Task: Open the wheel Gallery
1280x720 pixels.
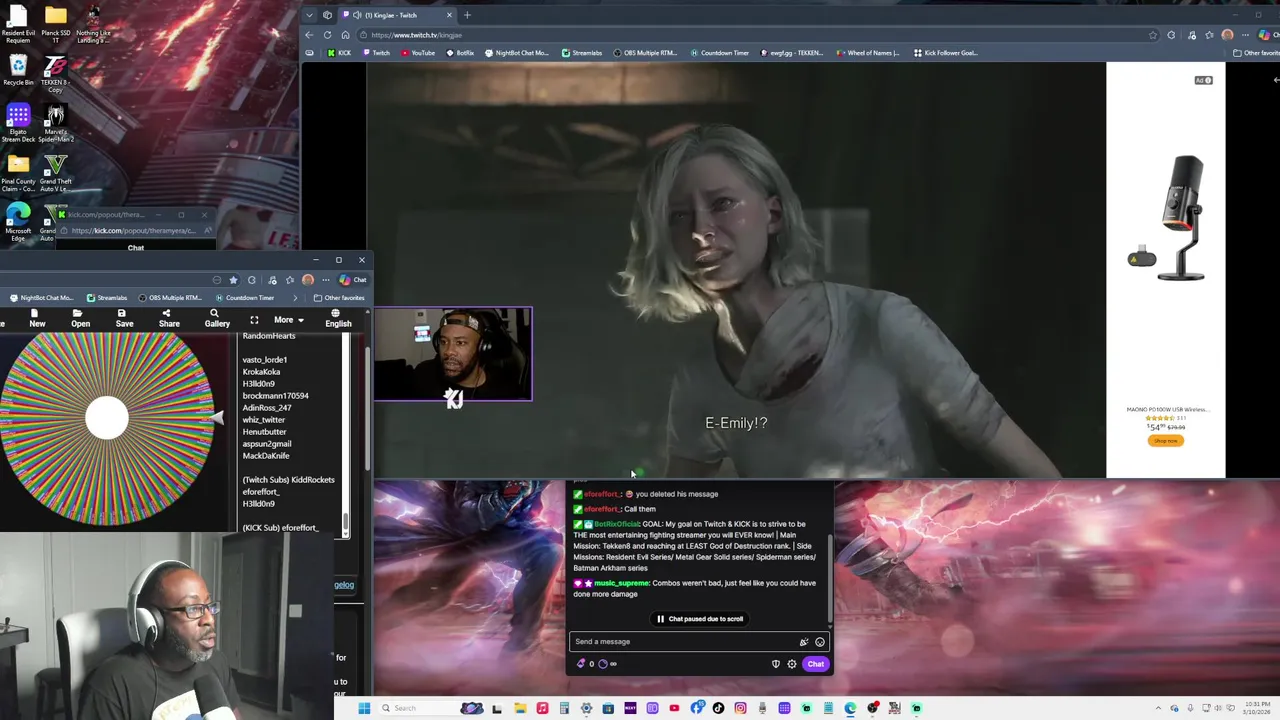Action: coord(217,318)
